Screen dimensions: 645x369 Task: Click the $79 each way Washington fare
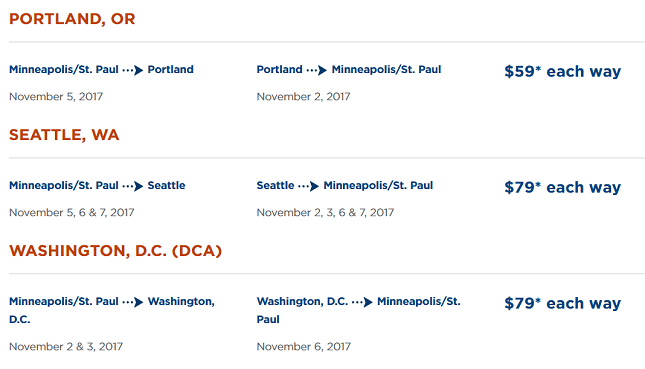[x=562, y=304]
